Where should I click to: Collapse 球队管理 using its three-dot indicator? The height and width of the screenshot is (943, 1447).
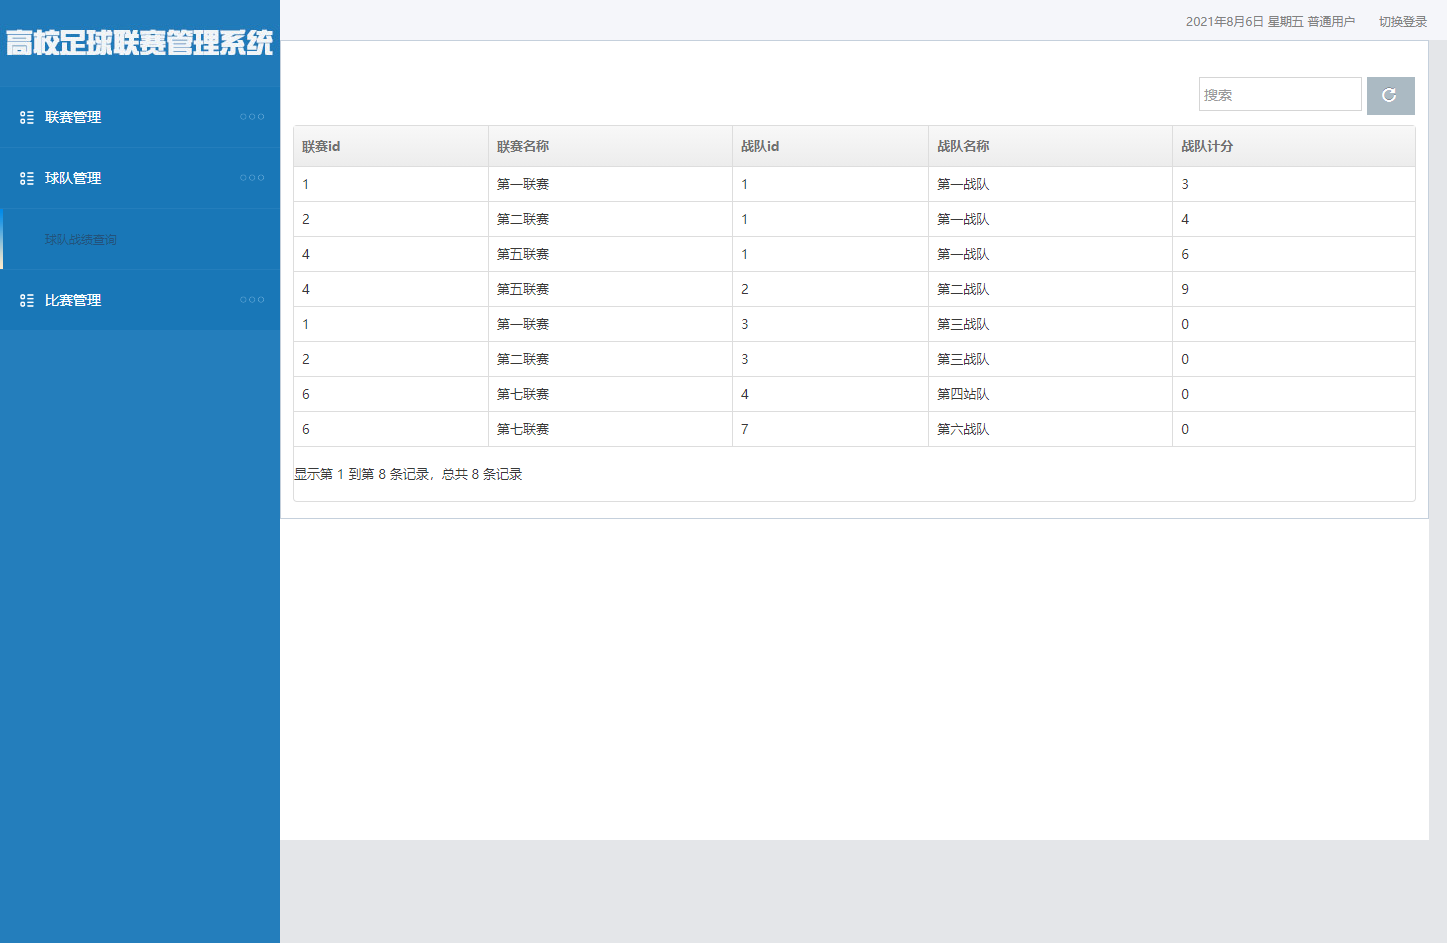[252, 178]
